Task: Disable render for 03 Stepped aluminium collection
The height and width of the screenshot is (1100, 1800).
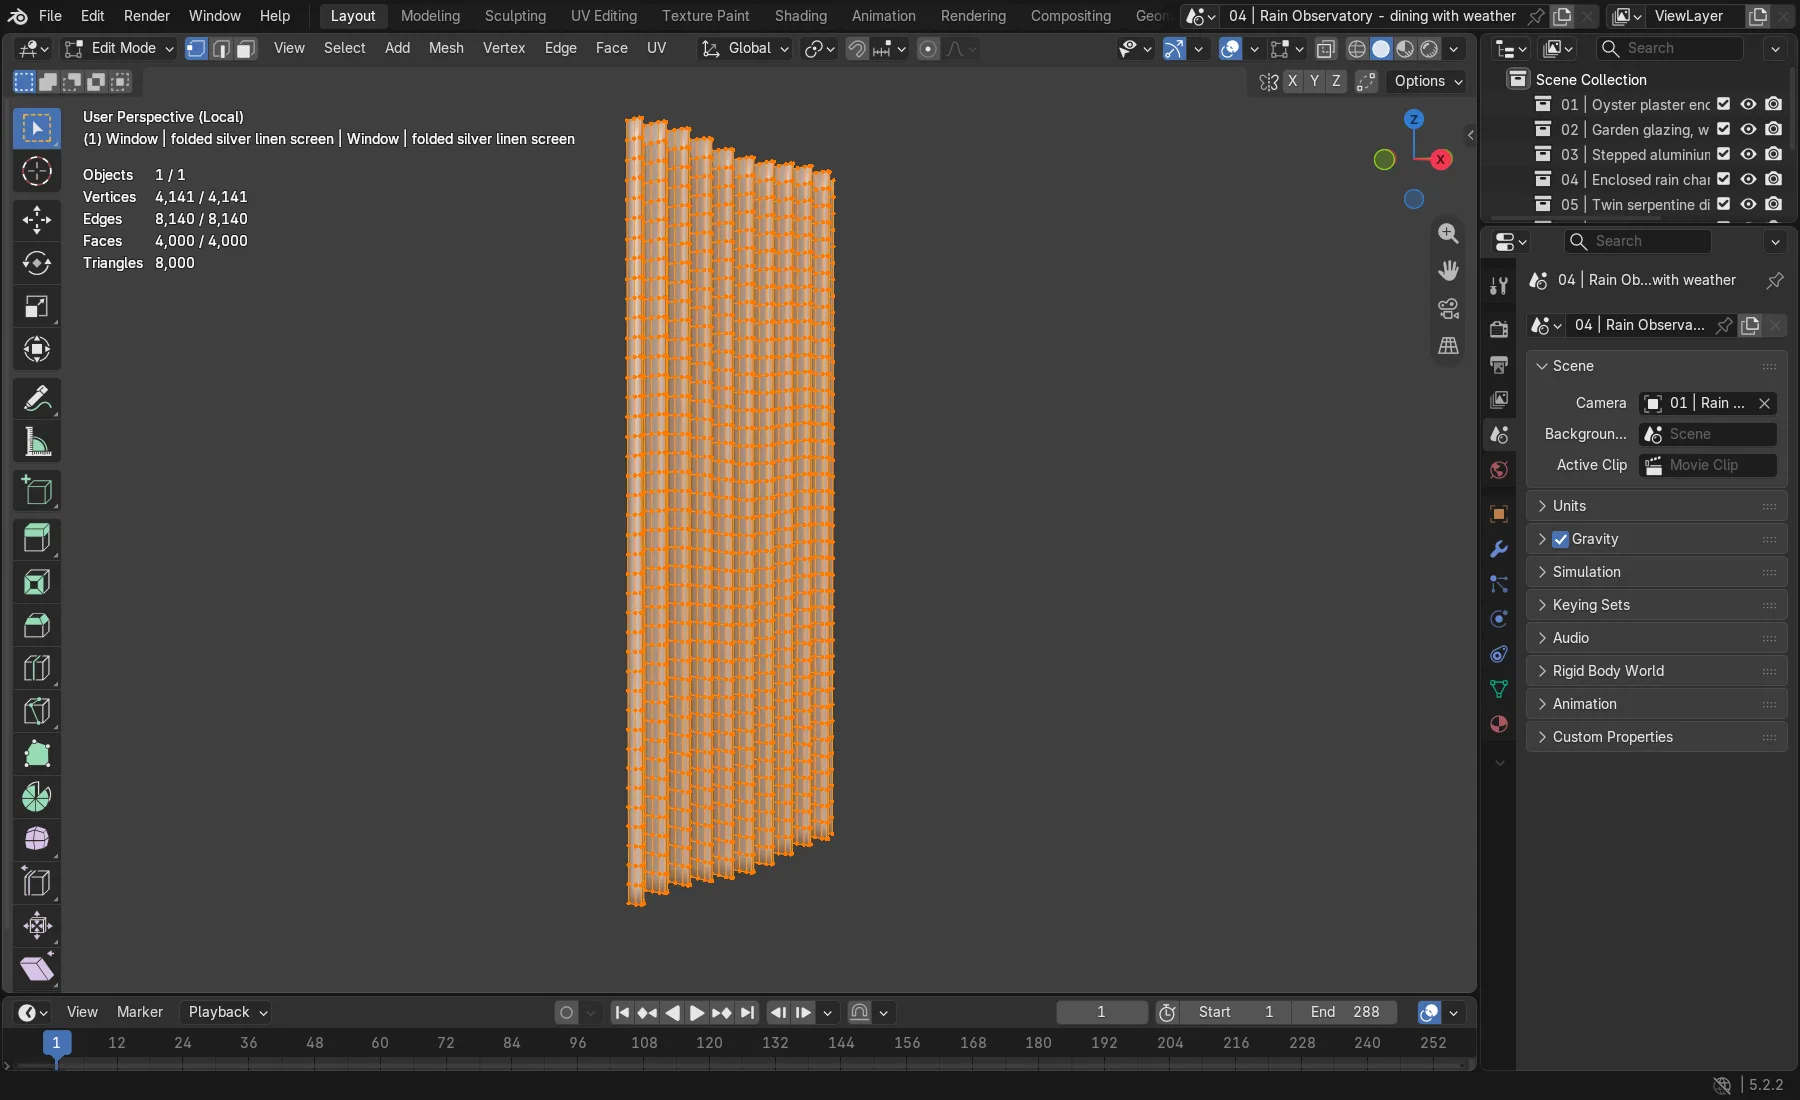Action: (1773, 154)
